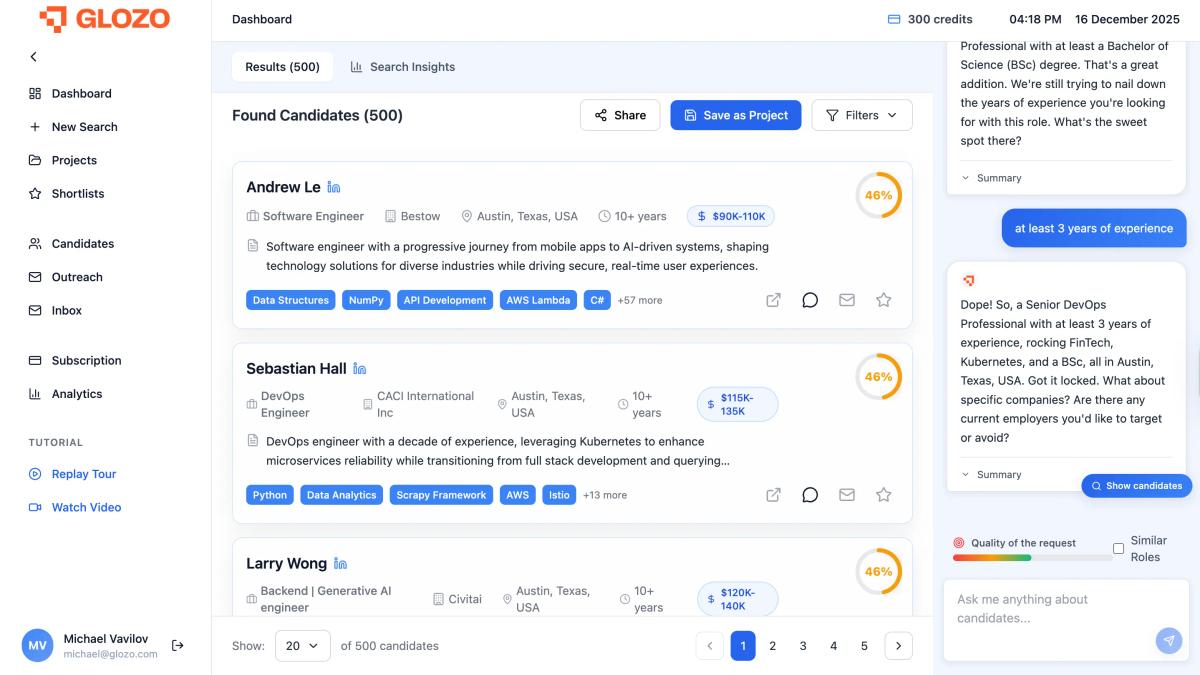Open the Outreach section in sidebar
Image resolution: width=1200 pixels, height=675 pixels.
(x=79, y=277)
